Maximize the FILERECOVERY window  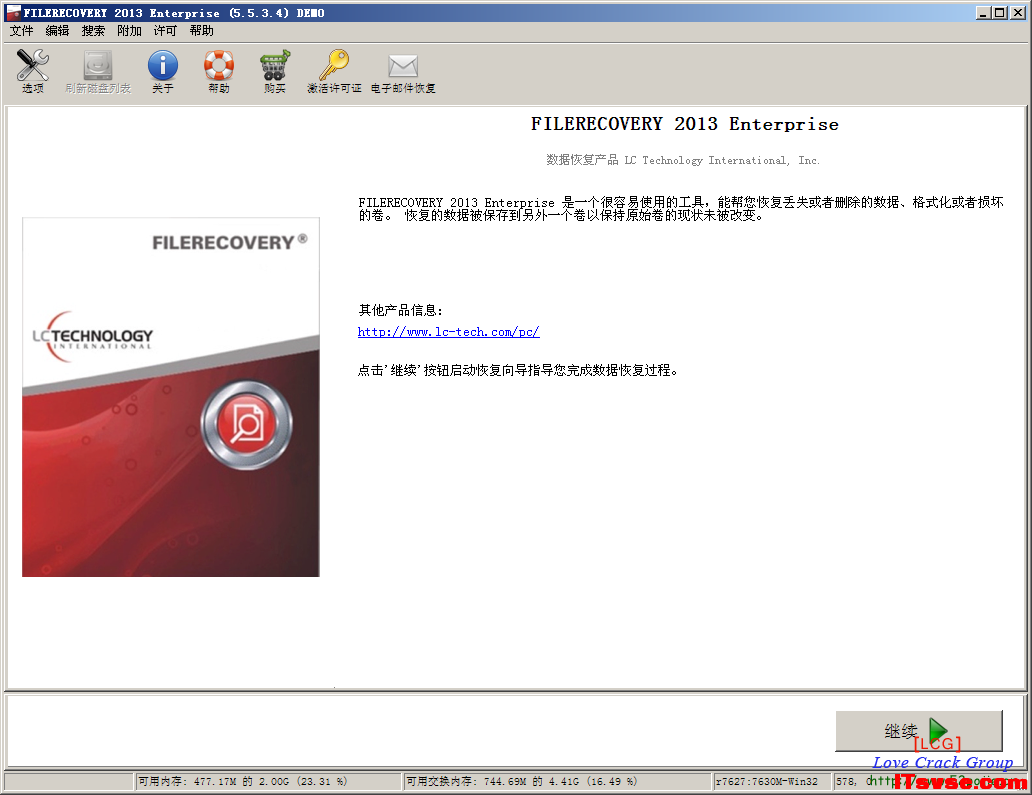[999, 13]
